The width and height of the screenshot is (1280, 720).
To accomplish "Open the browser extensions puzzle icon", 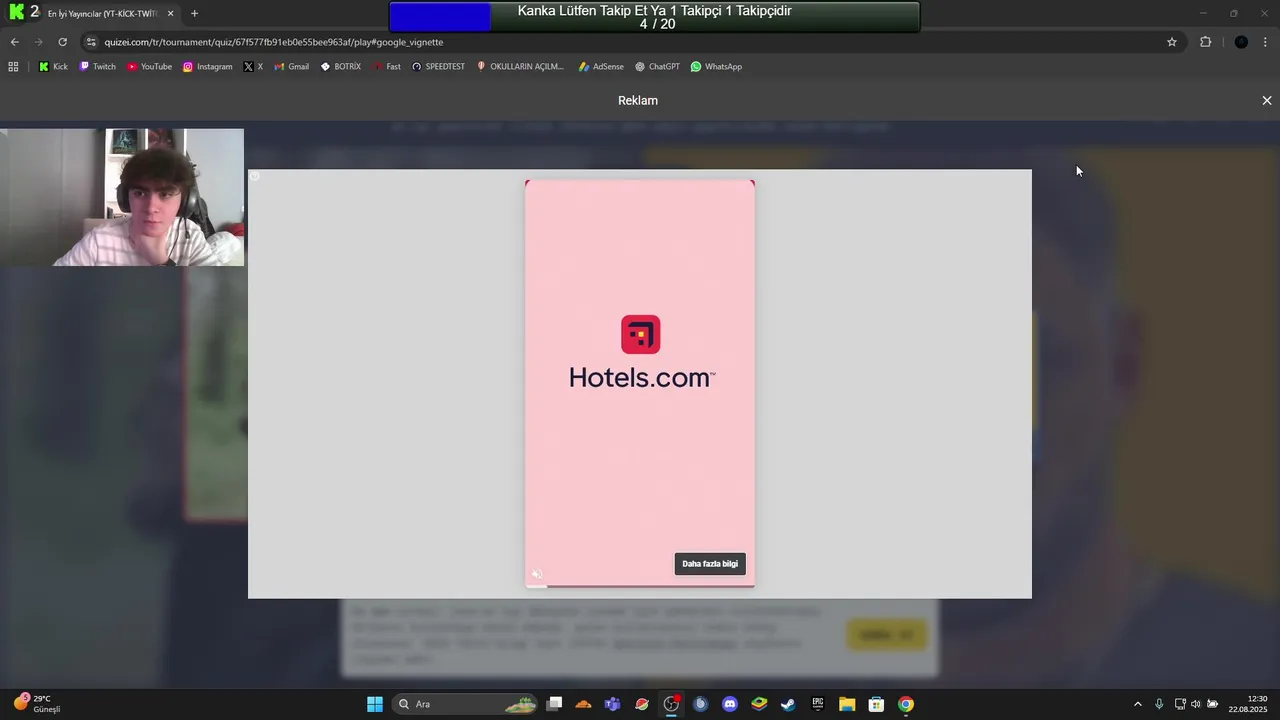I will point(1205,42).
